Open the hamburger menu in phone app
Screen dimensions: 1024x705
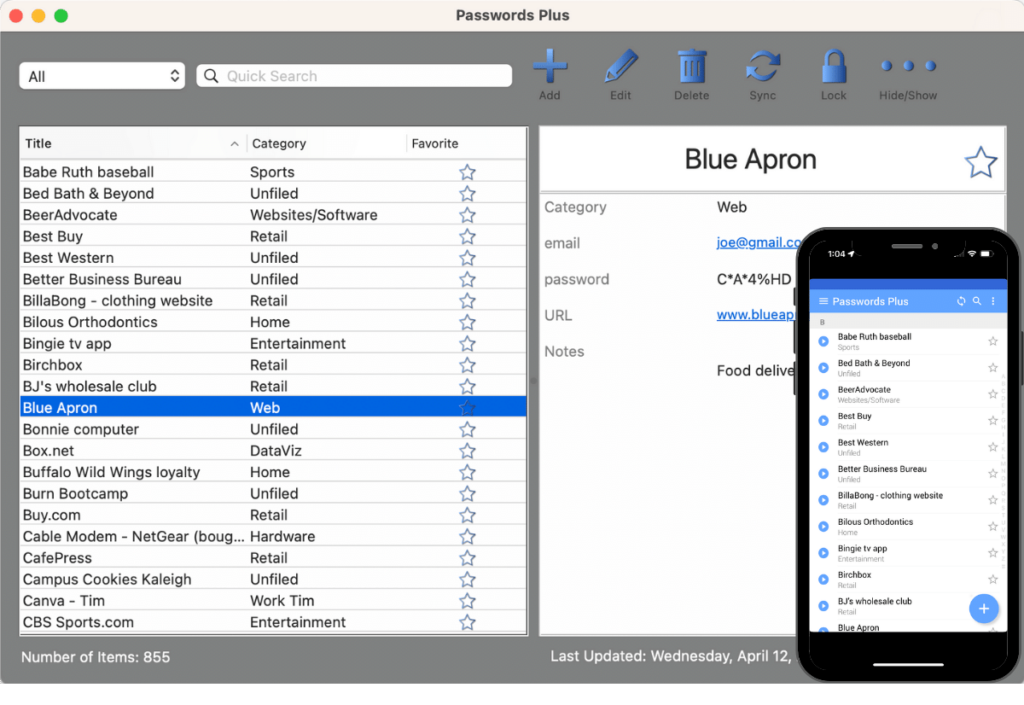[823, 301]
